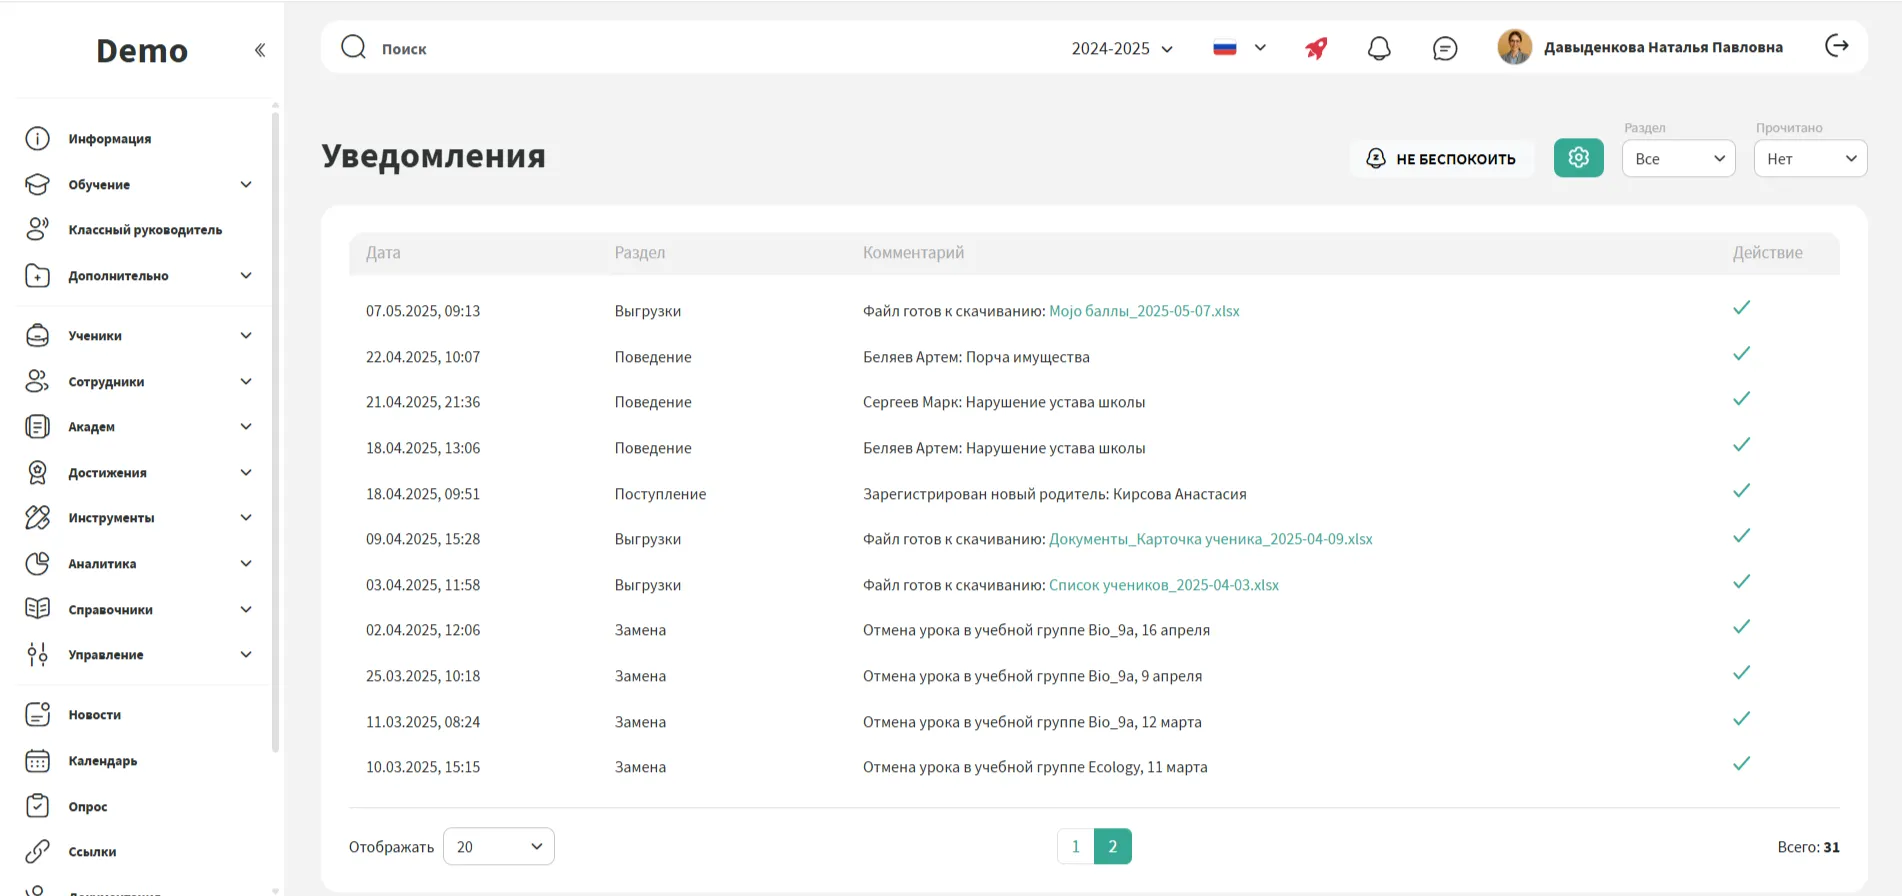Screen dimensions: 1902x896
Task: Go to Новости in the sidebar
Action: (x=94, y=715)
